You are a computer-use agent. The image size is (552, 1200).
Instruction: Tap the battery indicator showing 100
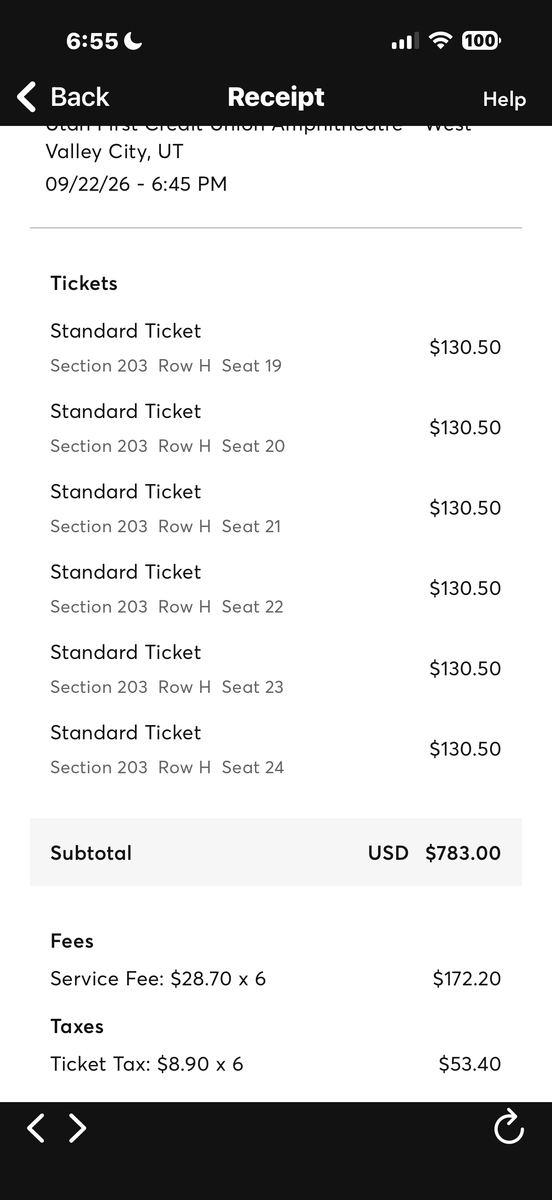[481, 41]
